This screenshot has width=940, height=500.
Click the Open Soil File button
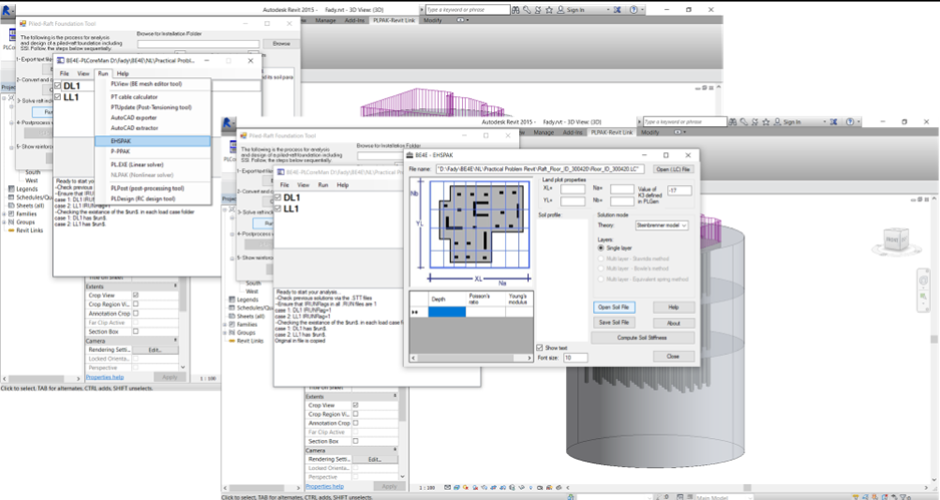tap(614, 308)
